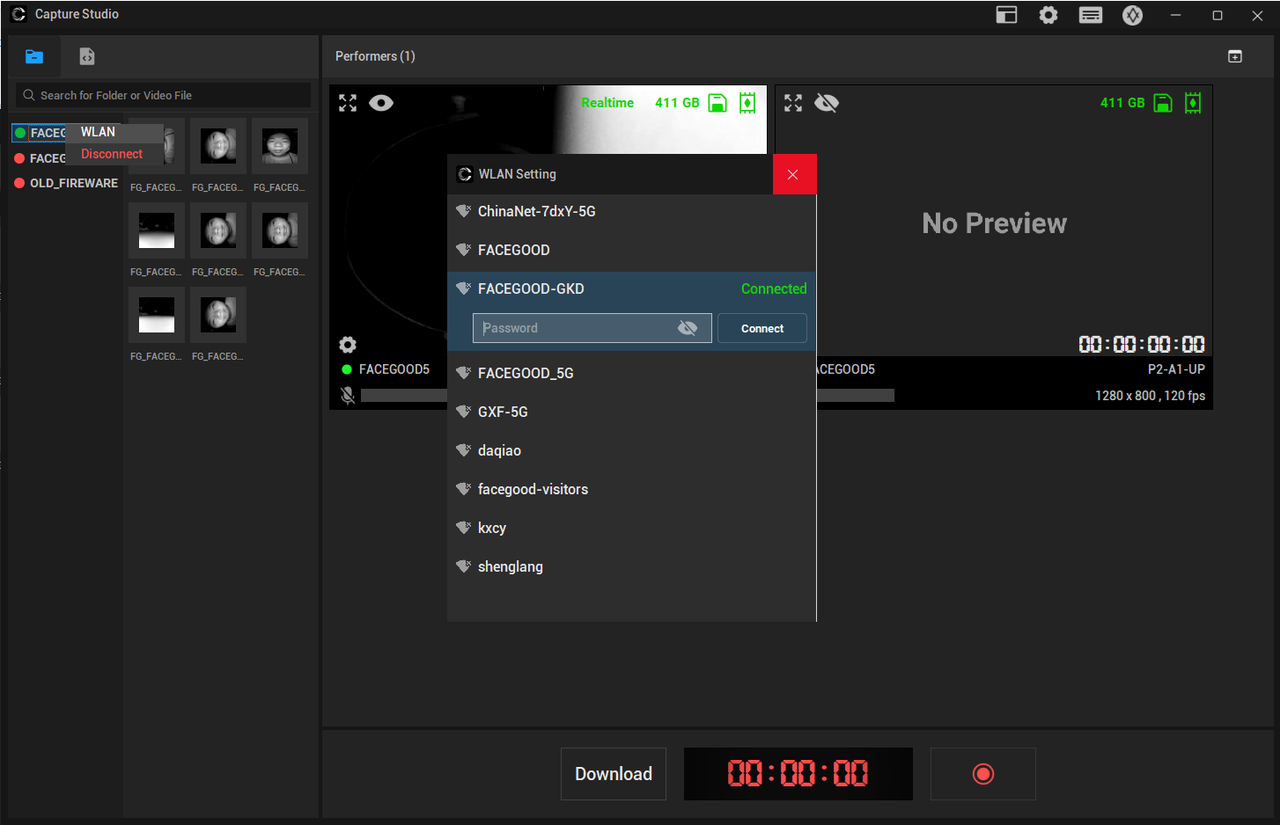
Task: Open the middle face thumbnail in second row
Action: 218,231
